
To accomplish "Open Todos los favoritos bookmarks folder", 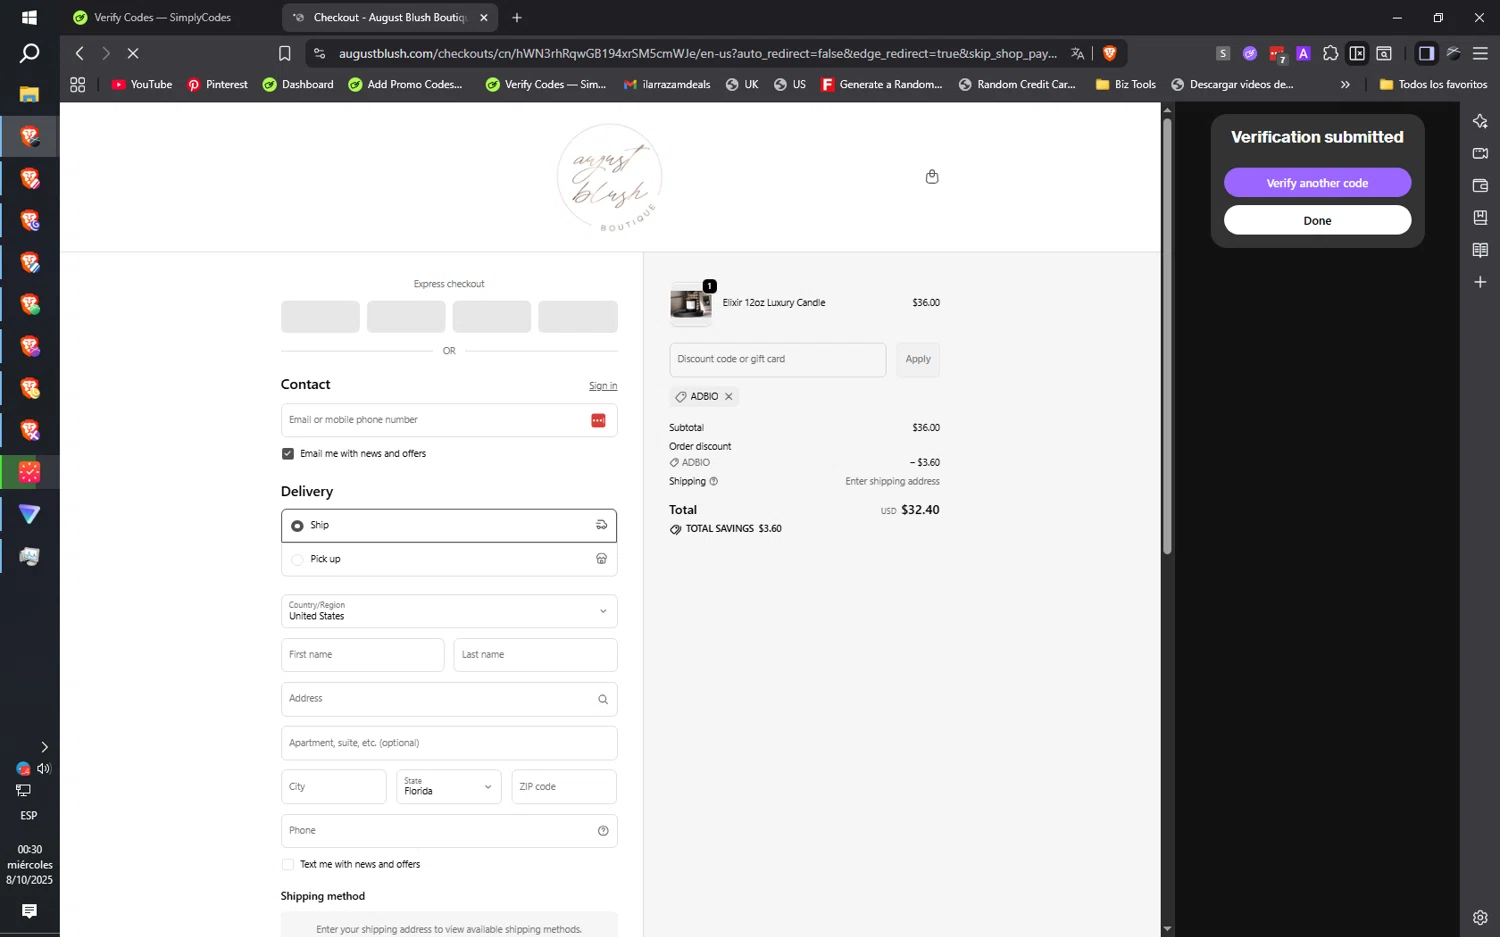I will pos(1433,85).
